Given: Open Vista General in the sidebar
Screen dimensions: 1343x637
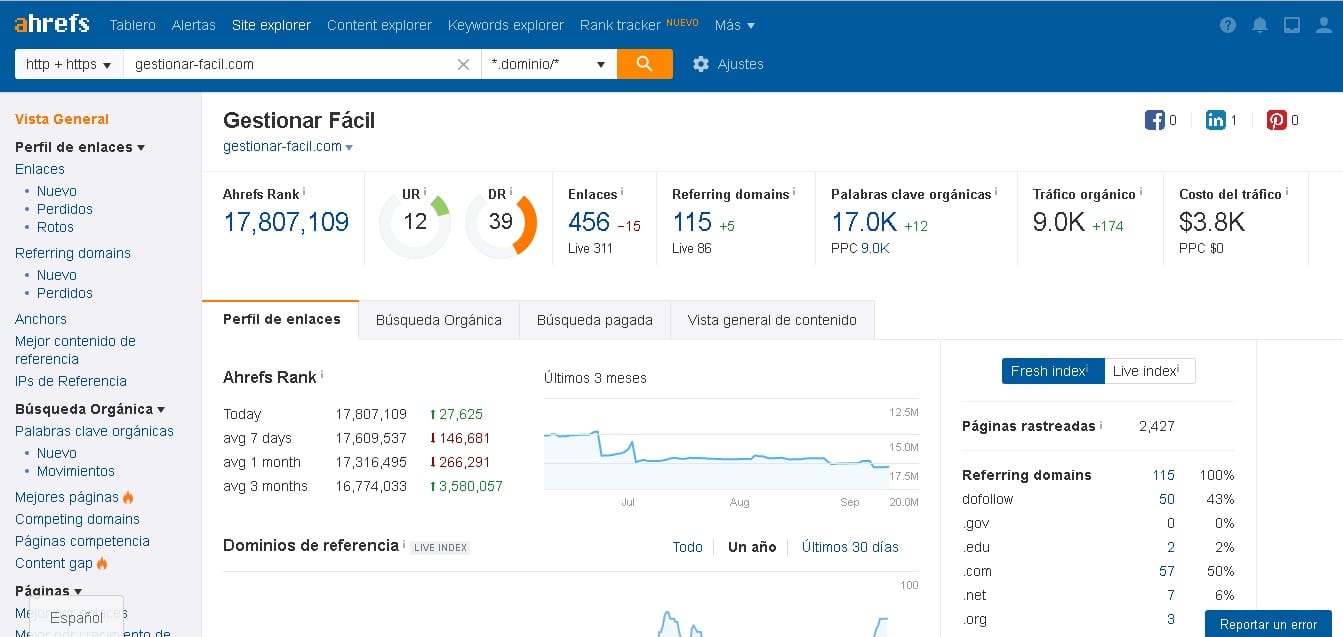Looking at the screenshot, I should coord(62,119).
